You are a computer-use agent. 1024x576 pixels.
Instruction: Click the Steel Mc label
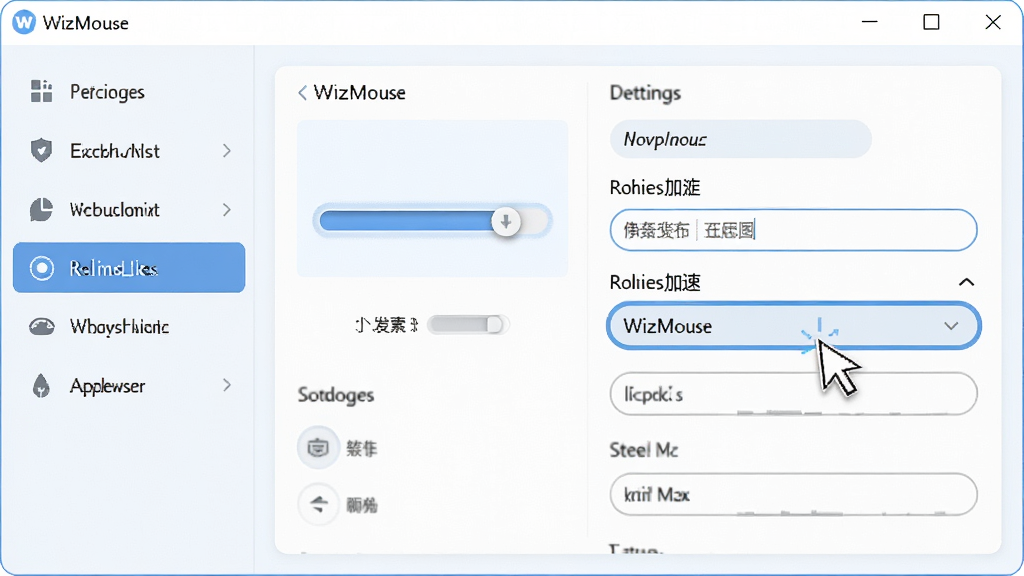coord(644,450)
